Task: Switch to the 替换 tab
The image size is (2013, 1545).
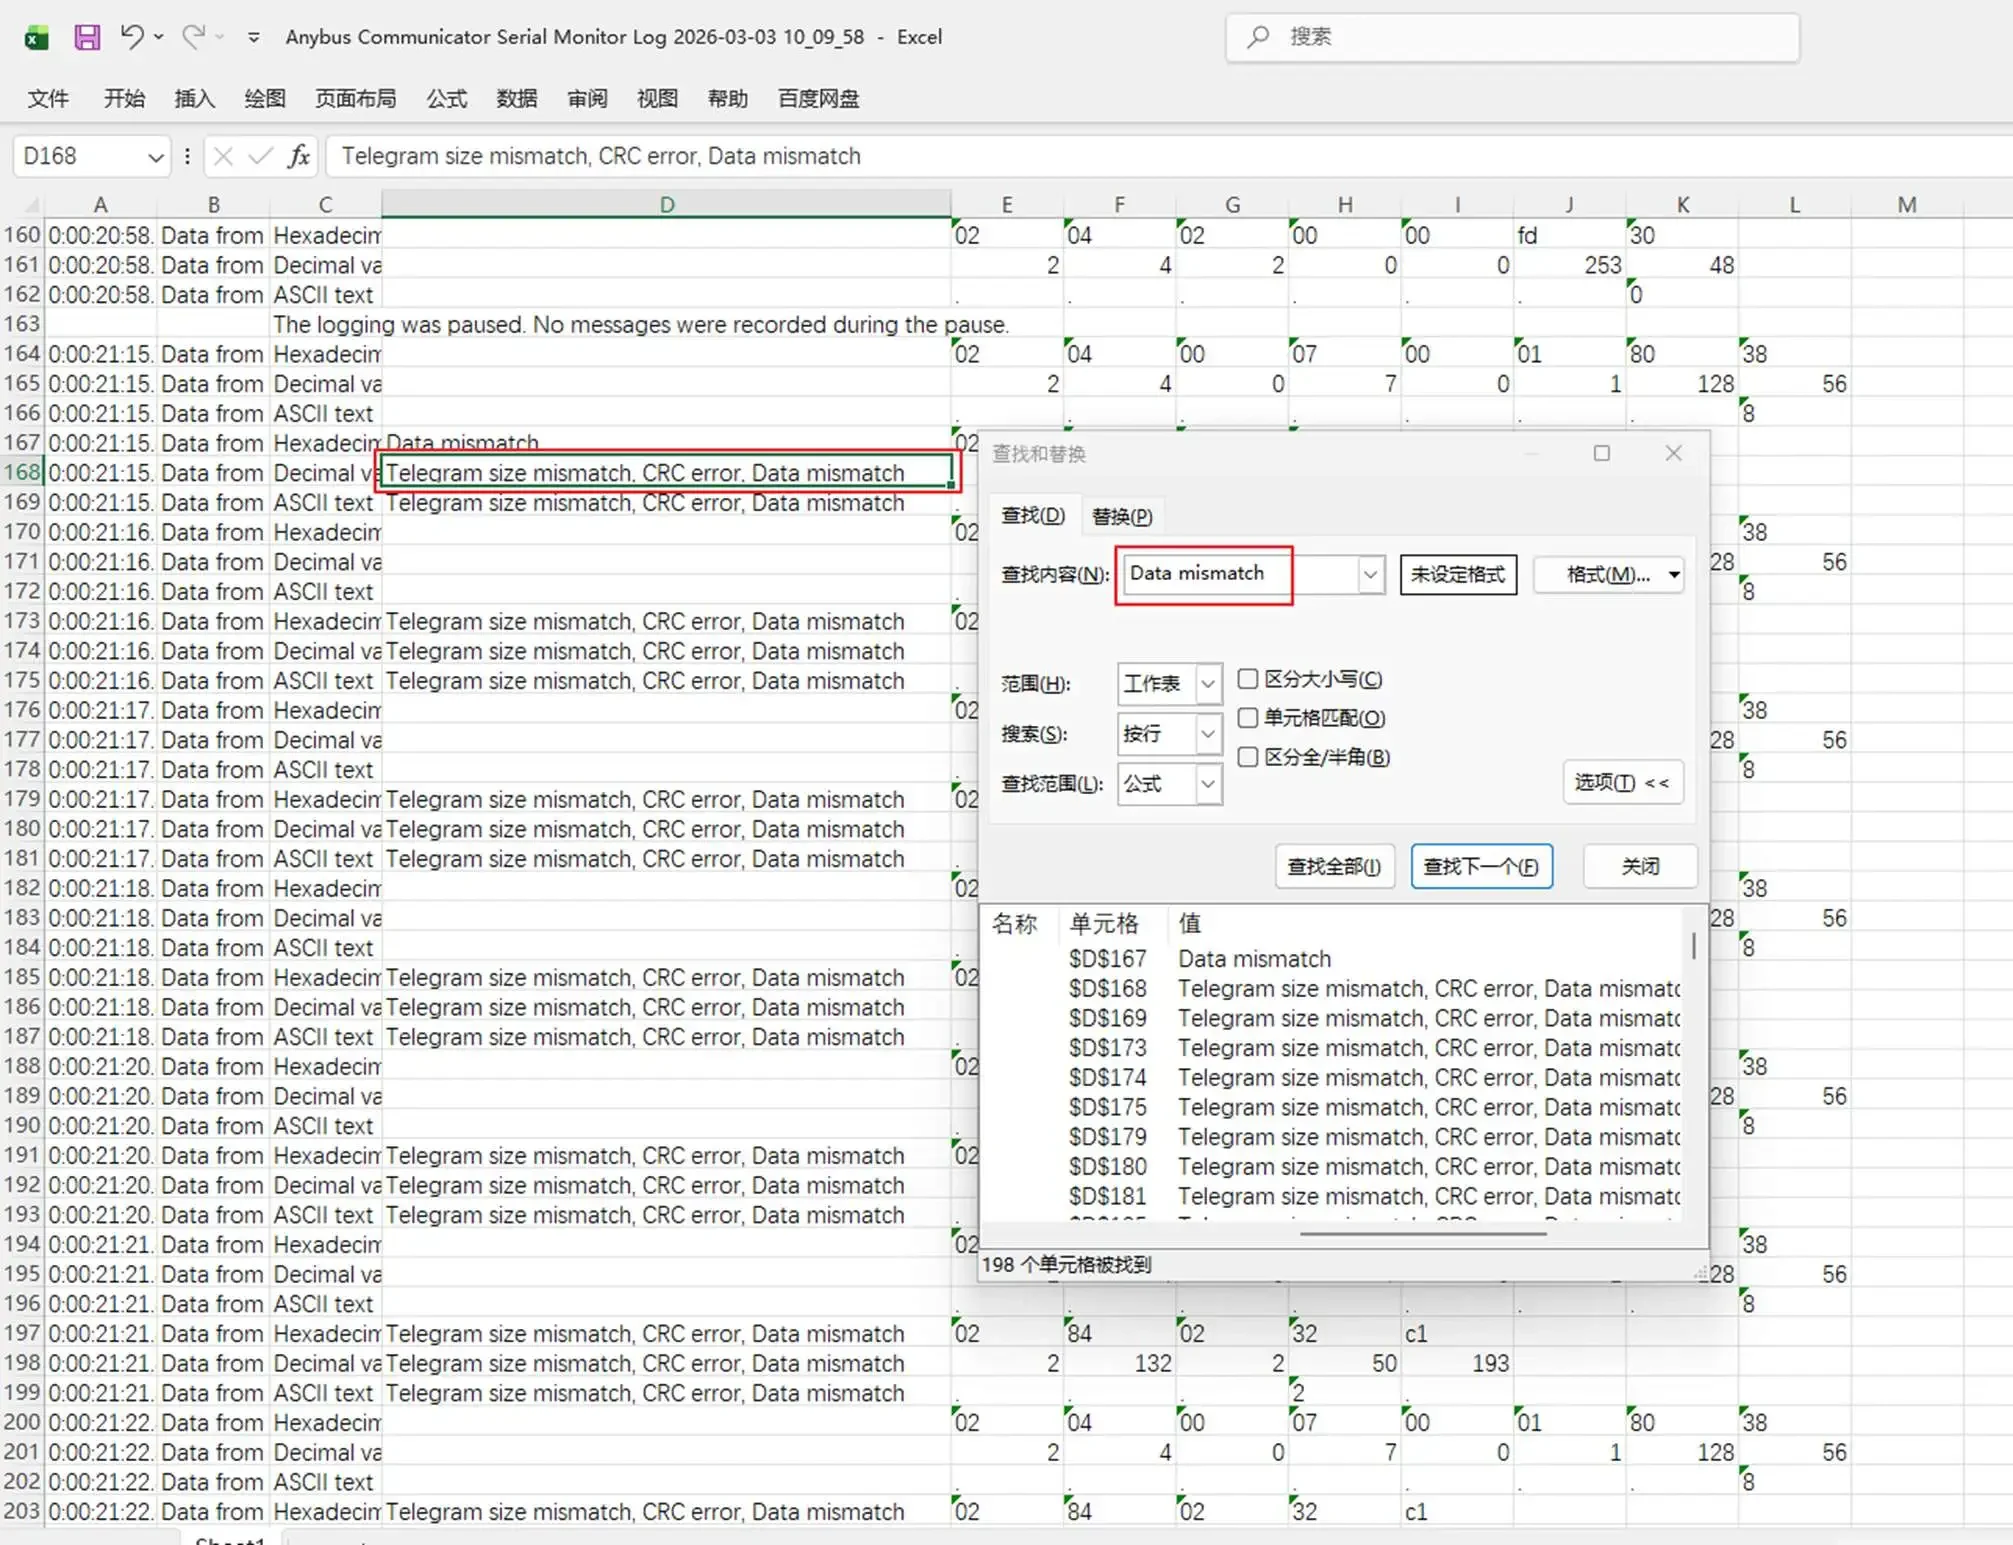Action: tap(1121, 516)
